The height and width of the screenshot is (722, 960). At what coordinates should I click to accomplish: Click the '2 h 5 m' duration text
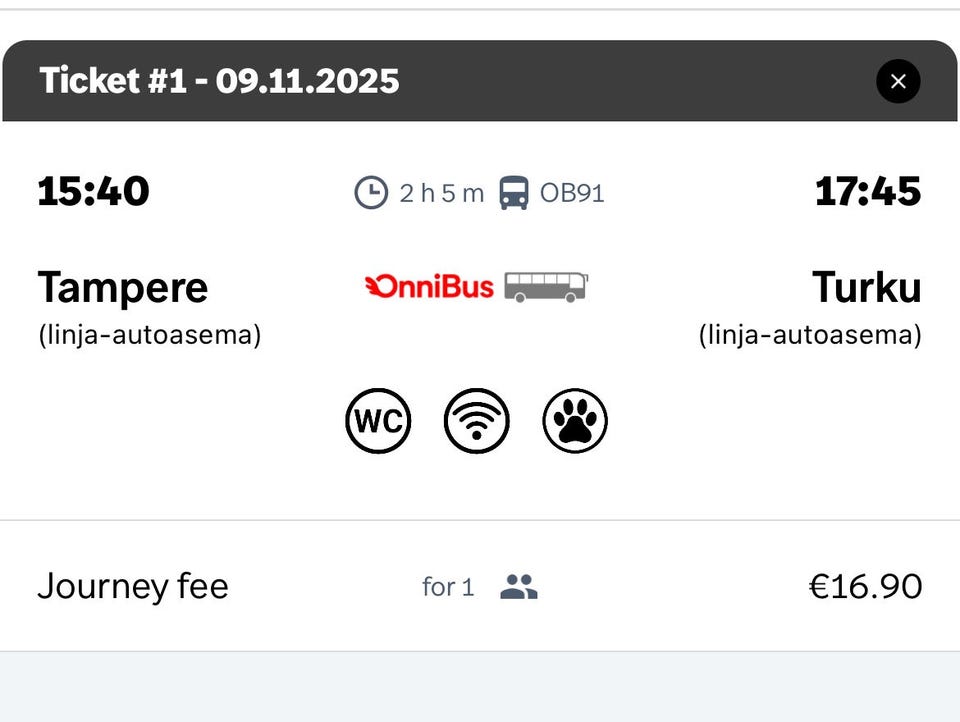click(x=441, y=192)
